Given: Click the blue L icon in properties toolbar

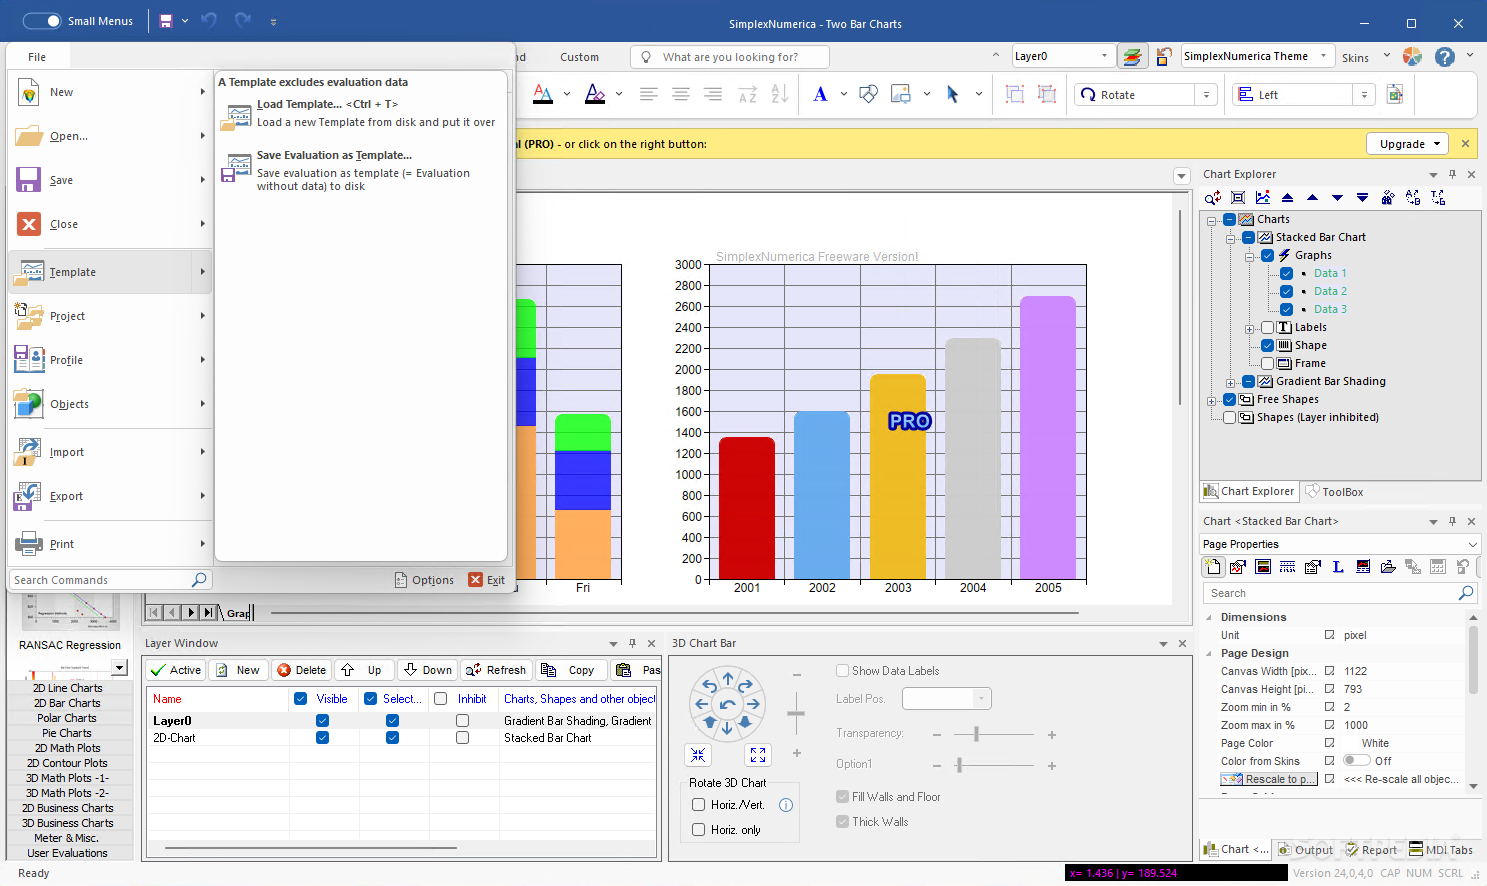Looking at the screenshot, I should click(x=1338, y=567).
